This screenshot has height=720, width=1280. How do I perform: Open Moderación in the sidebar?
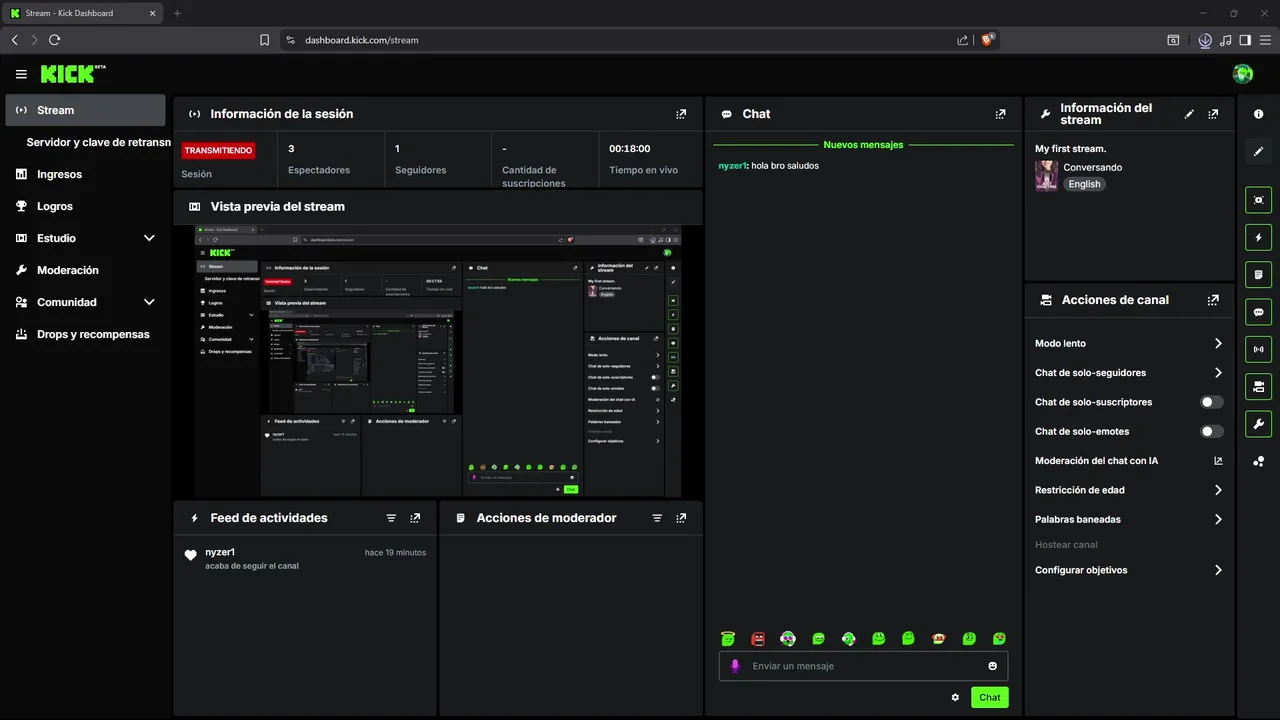point(85,270)
